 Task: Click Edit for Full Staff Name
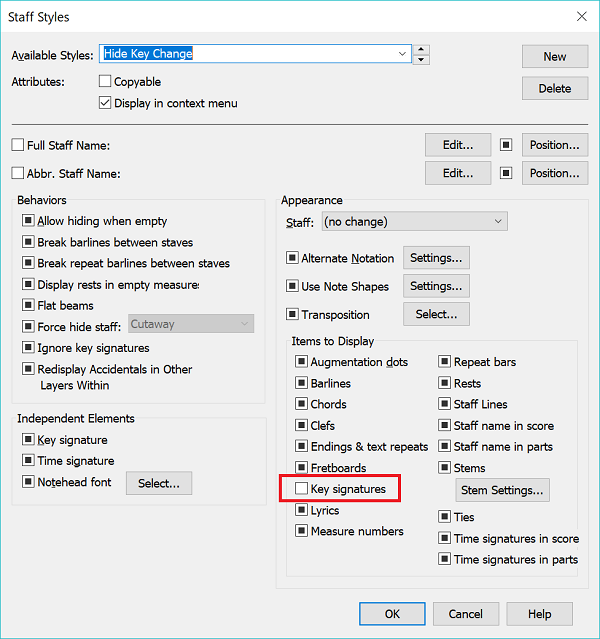coord(458,145)
